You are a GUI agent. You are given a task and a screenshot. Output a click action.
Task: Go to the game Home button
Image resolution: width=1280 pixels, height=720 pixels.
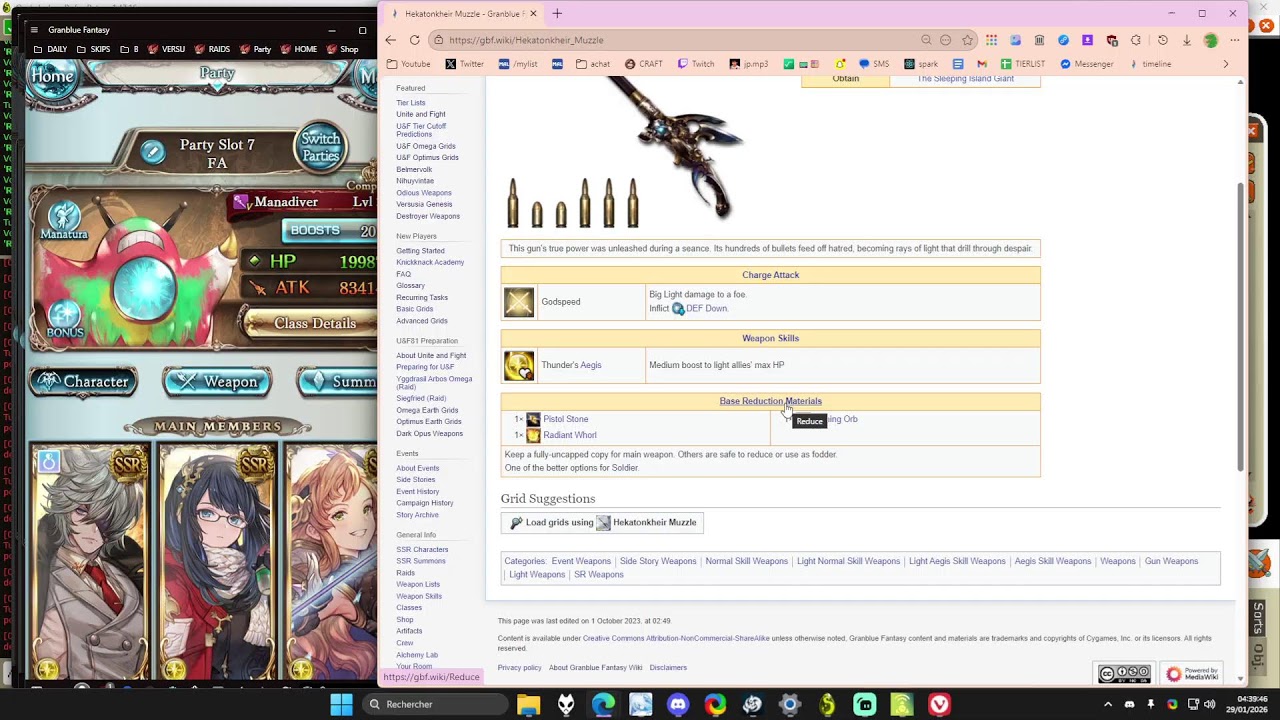[52, 77]
